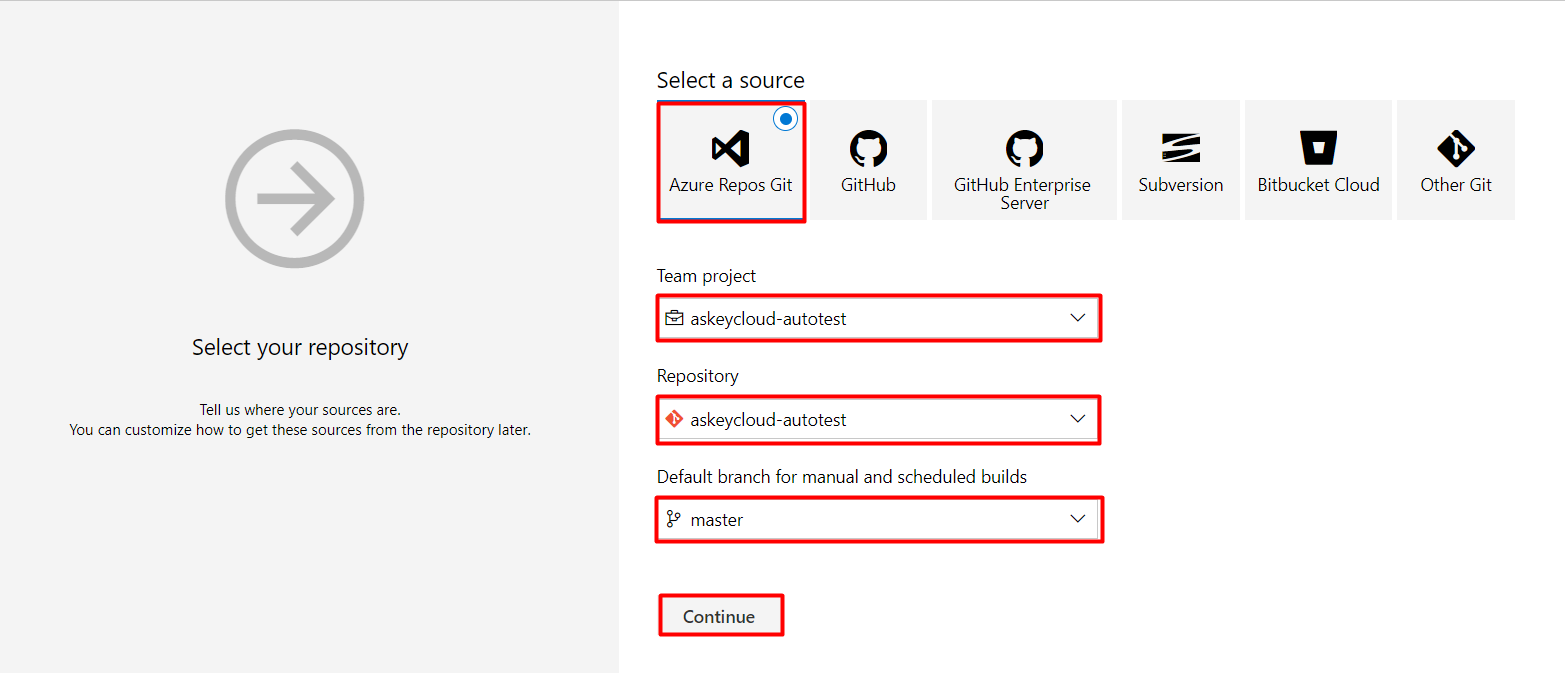1565x673 pixels.
Task: Open the Repository dropdown
Action: tap(879, 420)
